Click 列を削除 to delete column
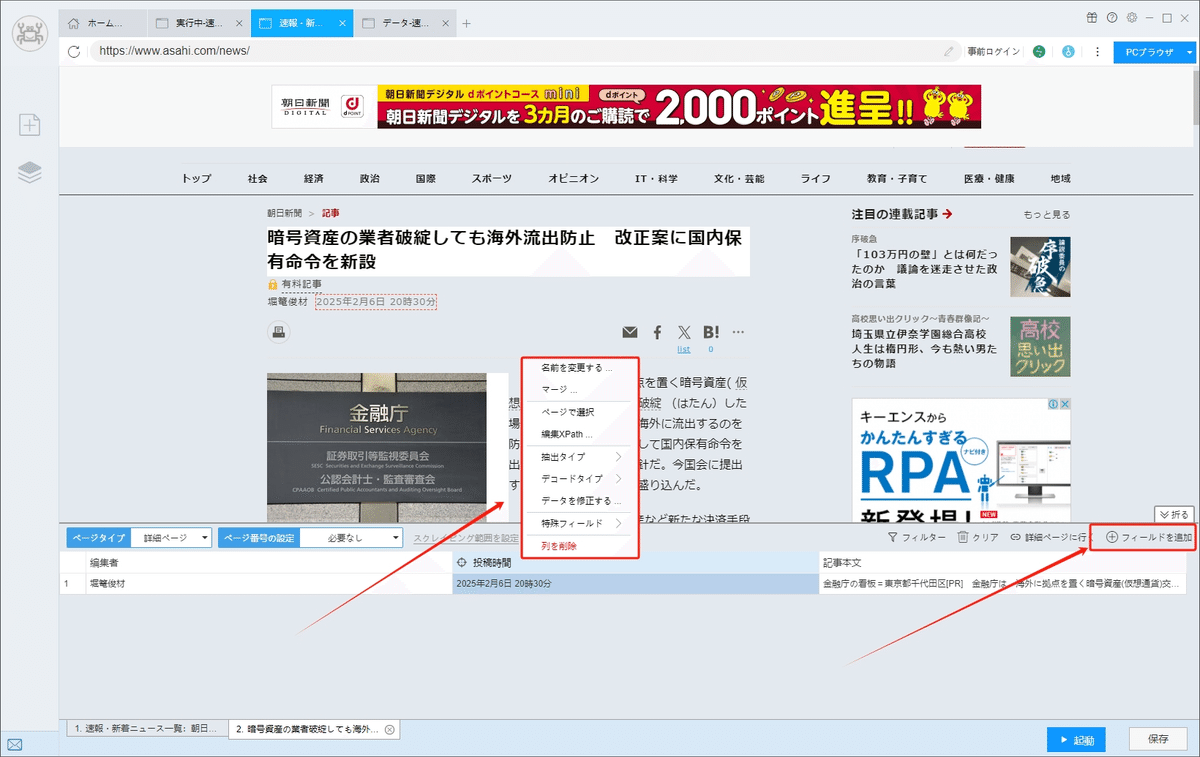Viewport: 1200px width, 757px height. tap(580, 546)
